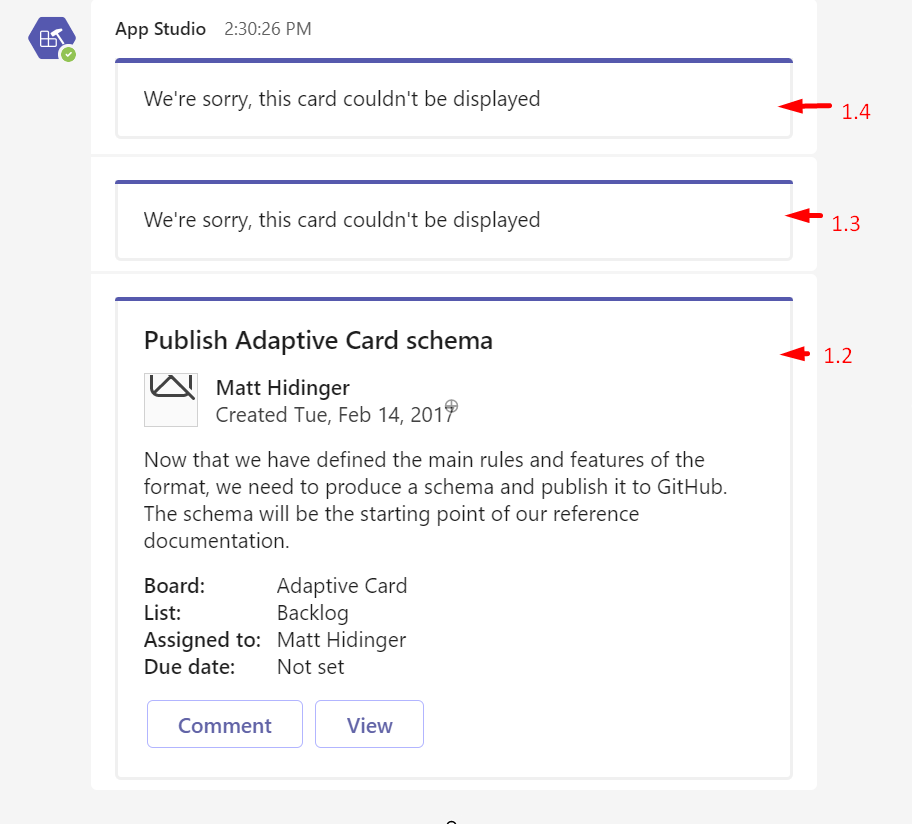The image size is (912, 824).
Task: Click the purple header bar of the bottom card
Action: [453, 298]
